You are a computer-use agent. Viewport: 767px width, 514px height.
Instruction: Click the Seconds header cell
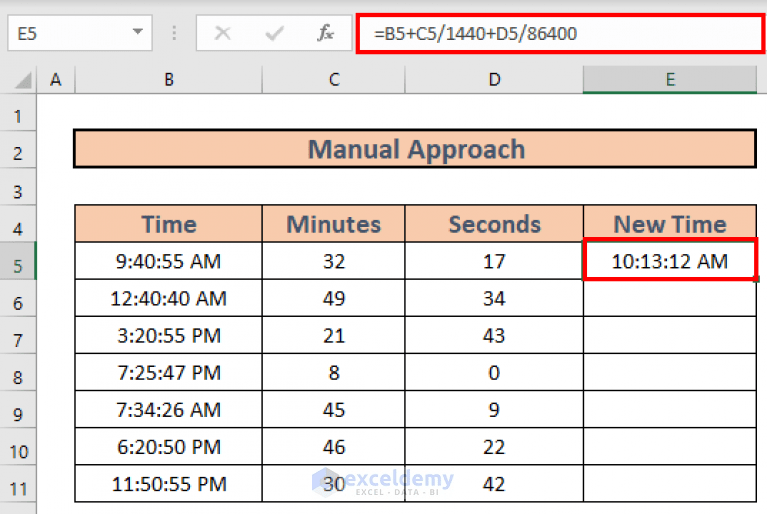click(494, 224)
